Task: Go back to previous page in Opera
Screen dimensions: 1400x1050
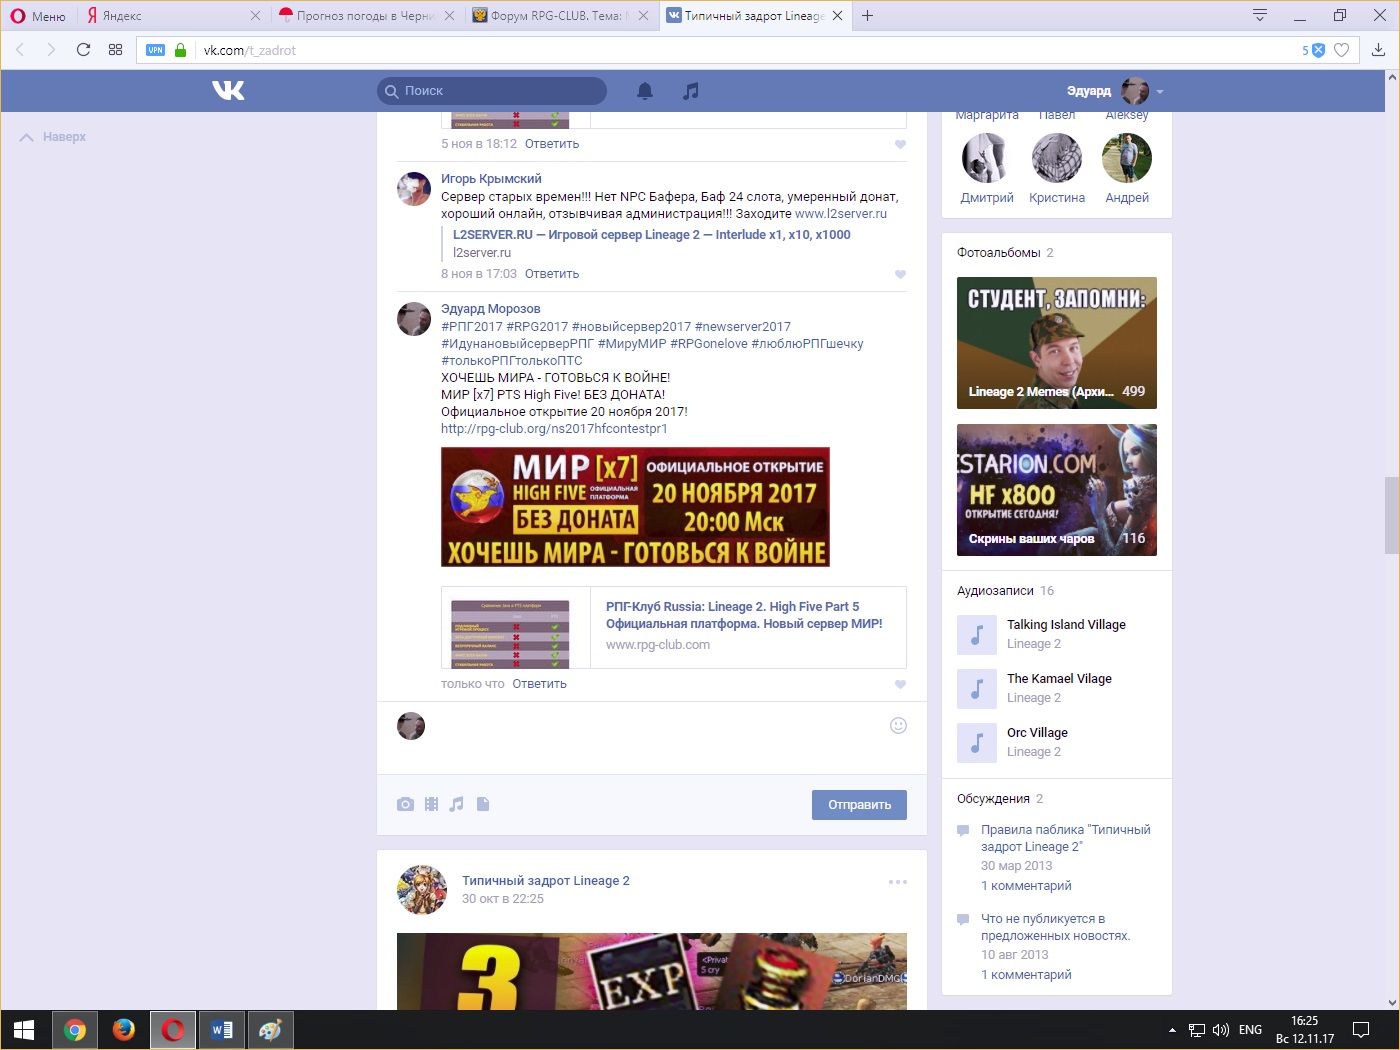Action: pyautogui.click(x=20, y=50)
